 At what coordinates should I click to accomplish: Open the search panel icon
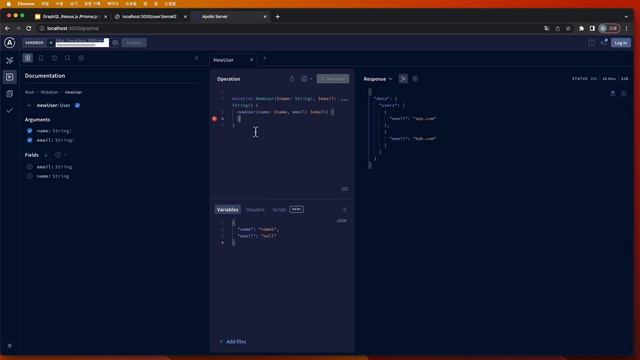tap(68, 58)
